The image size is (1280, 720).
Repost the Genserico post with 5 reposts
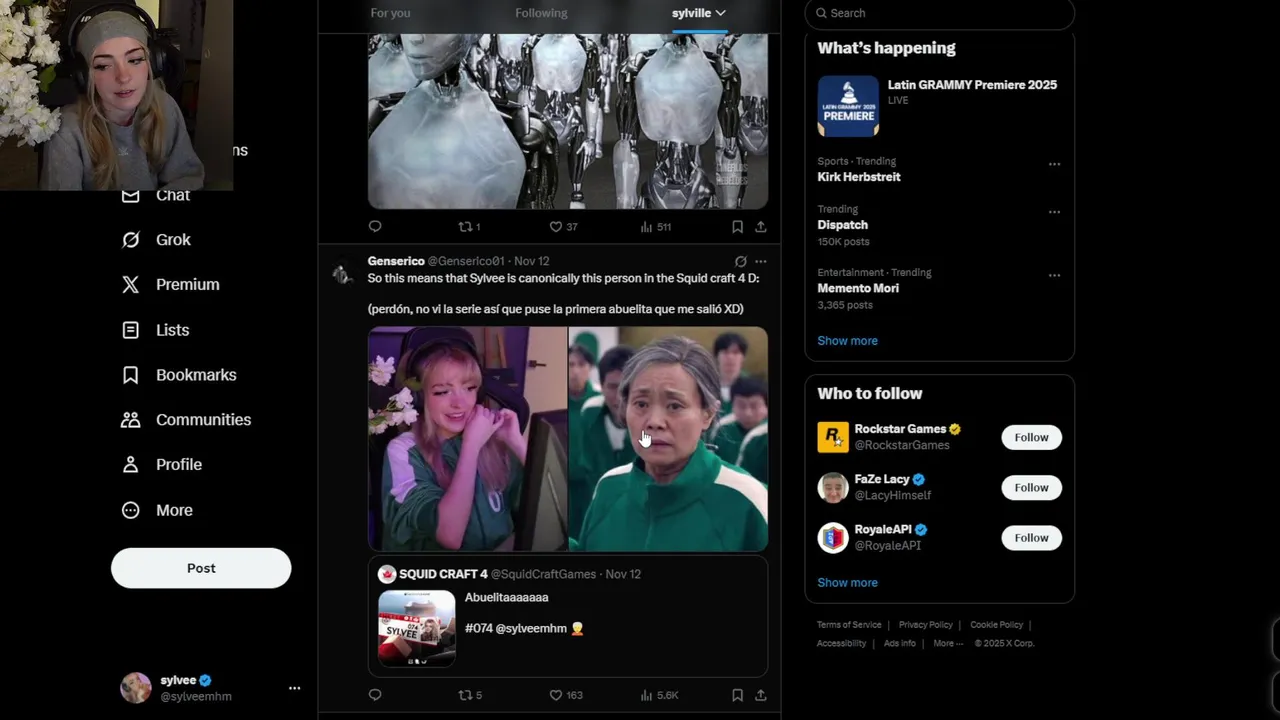point(469,695)
